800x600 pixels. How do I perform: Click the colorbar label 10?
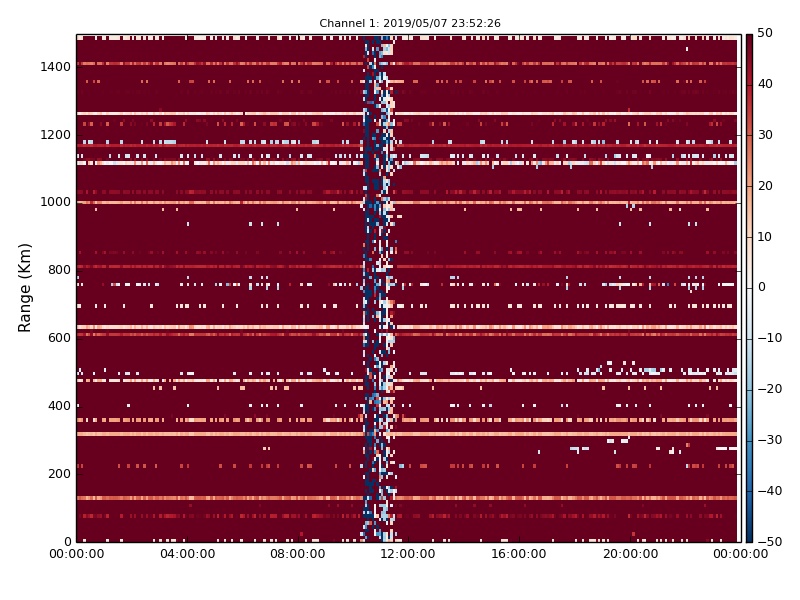[764, 237]
